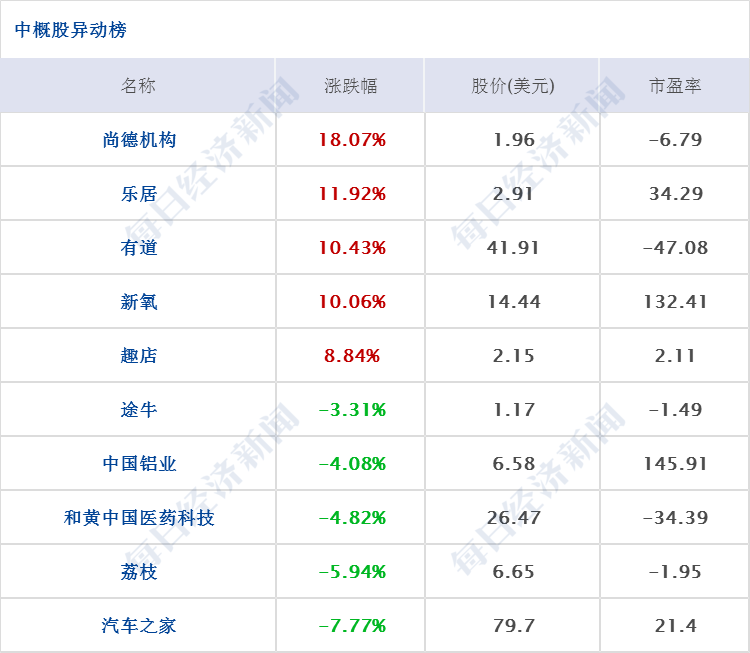Click the 途牛 stock link
Image resolution: width=750 pixels, height=653 pixels.
[x=139, y=410]
